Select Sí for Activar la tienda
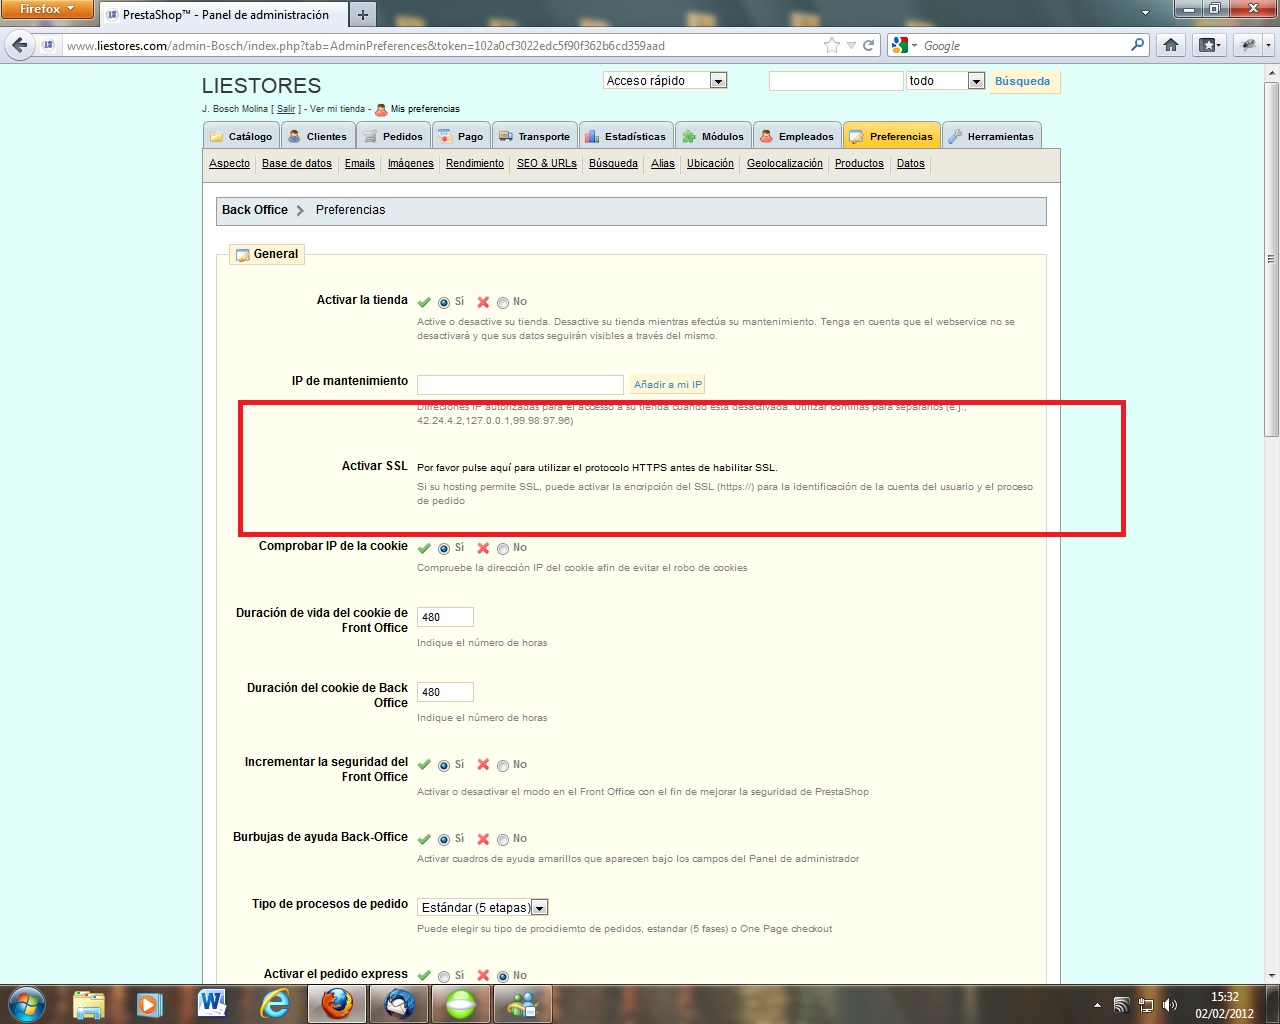The height and width of the screenshot is (1024, 1280). pos(444,302)
